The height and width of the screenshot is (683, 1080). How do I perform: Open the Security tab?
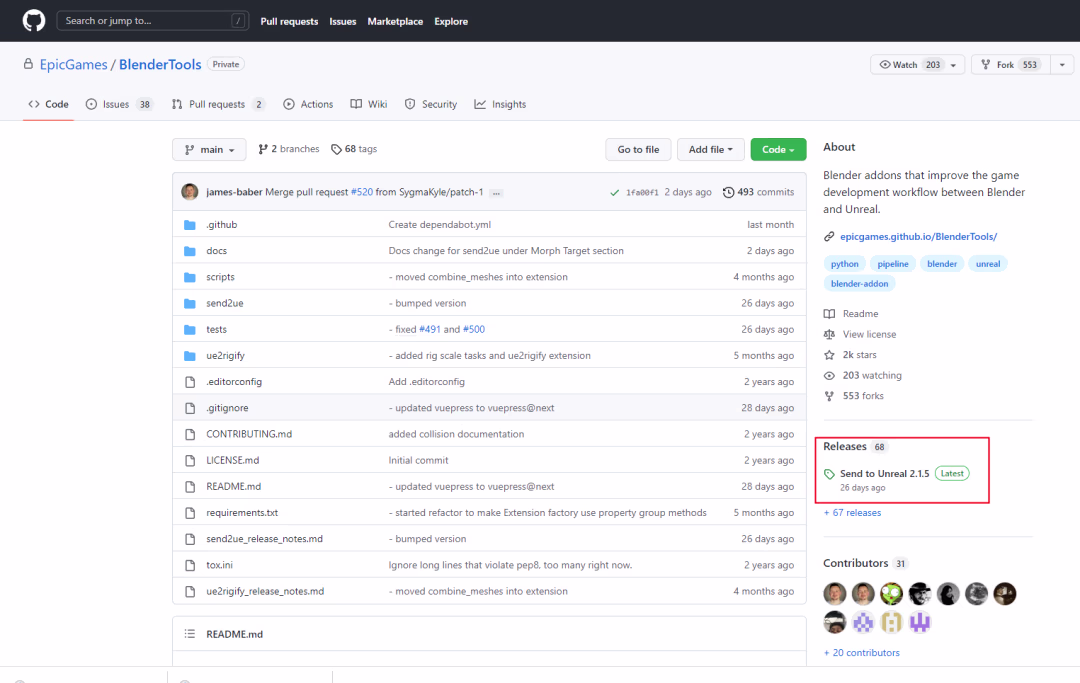[x=431, y=105]
